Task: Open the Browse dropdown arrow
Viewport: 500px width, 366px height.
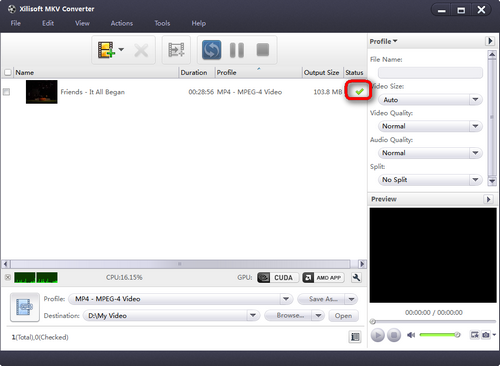Action: pos(318,315)
